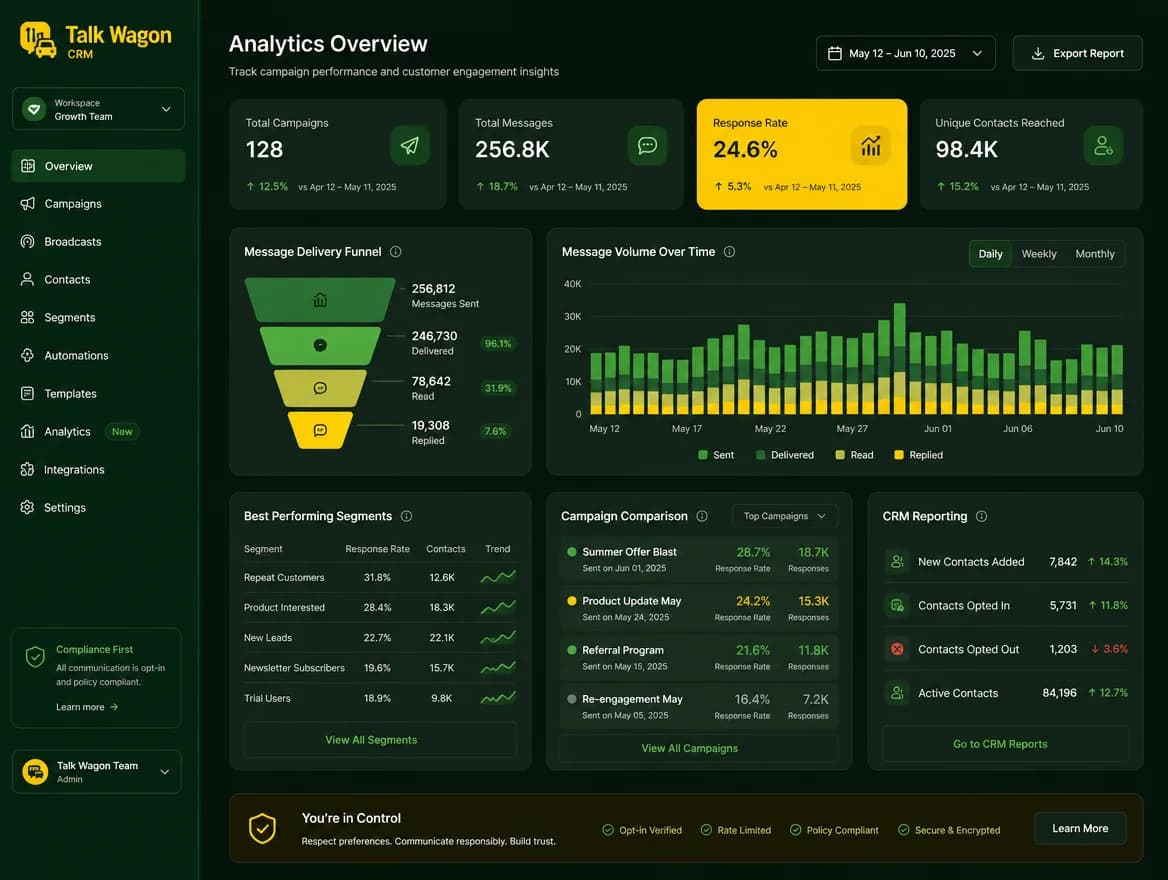1168x880 pixels.
Task: Click the Active Contacts value 84,196
Action: [x=1059, y=693]
